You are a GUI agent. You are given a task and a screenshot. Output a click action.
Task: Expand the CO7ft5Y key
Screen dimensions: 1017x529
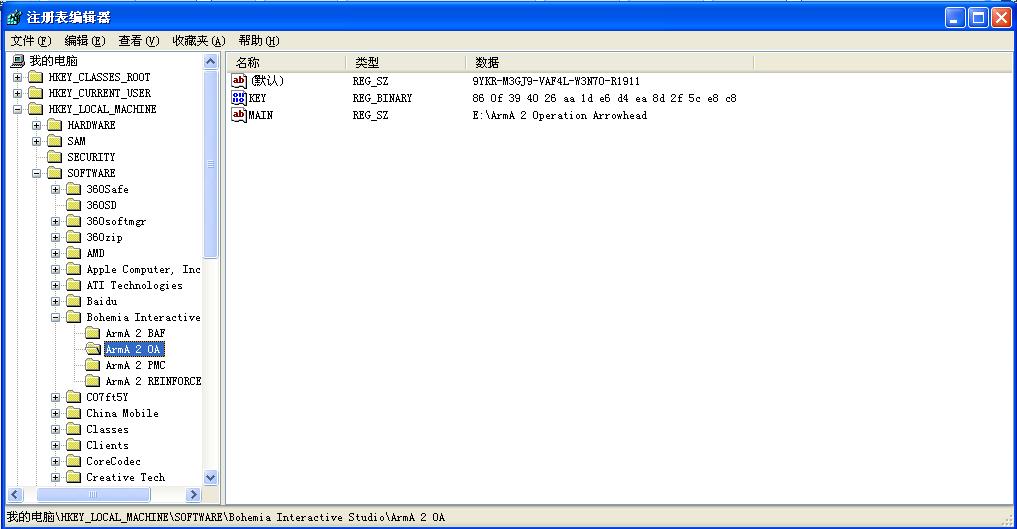click(x=56, y=397)
